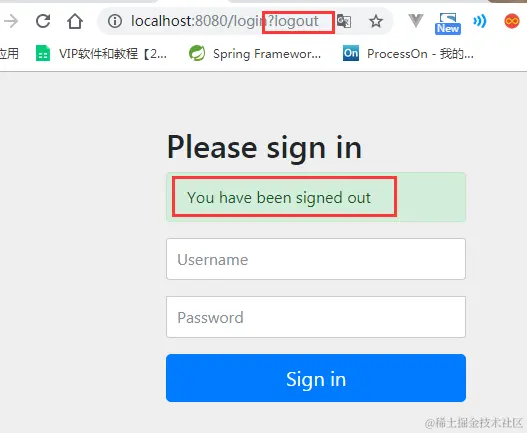This screenshot has height=433, width=527.
Task: Open the VIP软件和教程 bookmark
Action: (101, 53)
